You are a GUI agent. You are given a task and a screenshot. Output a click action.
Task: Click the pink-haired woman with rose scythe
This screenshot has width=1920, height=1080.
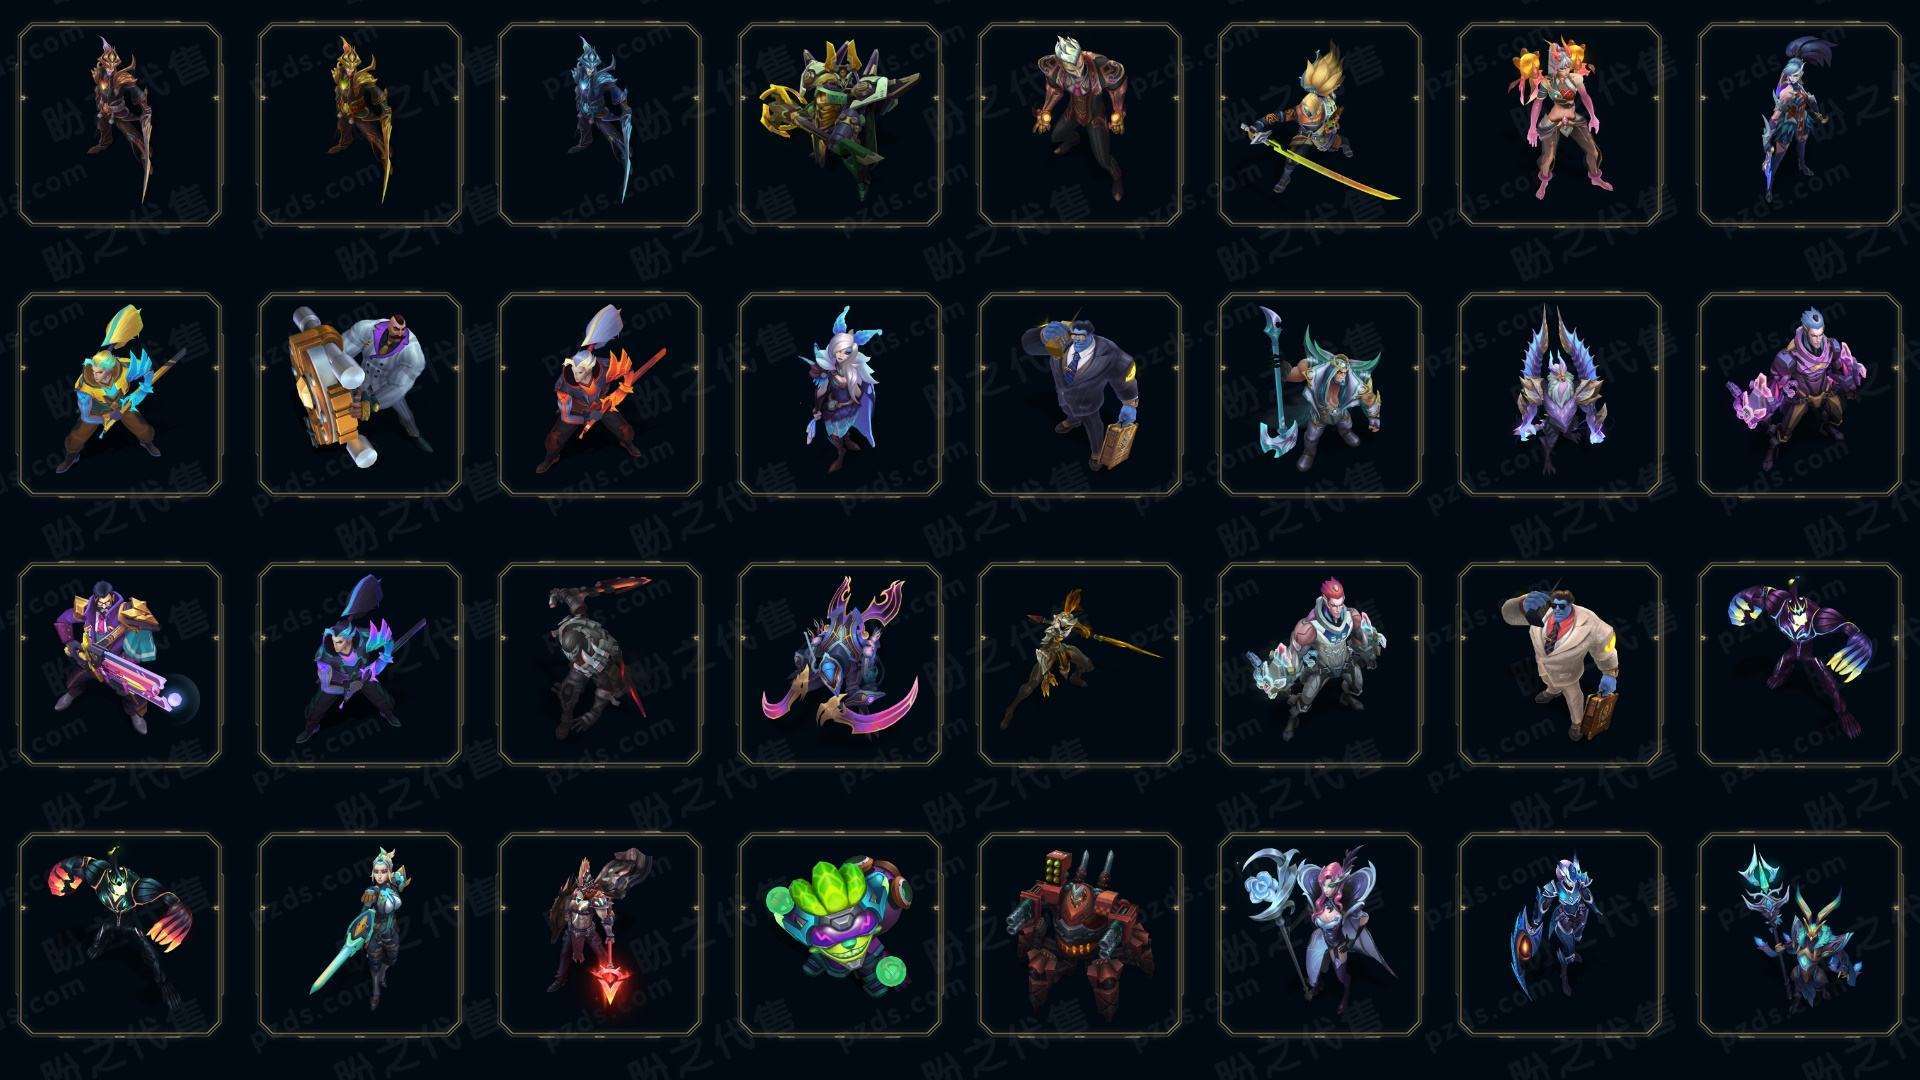(1320, 934)
